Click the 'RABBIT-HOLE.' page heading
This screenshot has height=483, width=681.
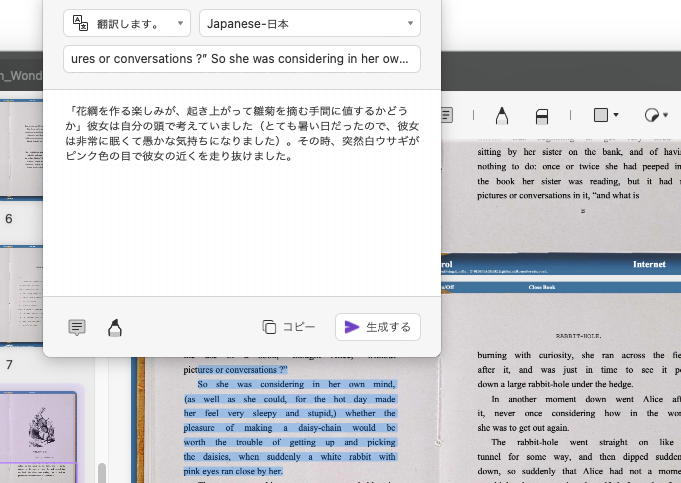[x=578, y=336]
